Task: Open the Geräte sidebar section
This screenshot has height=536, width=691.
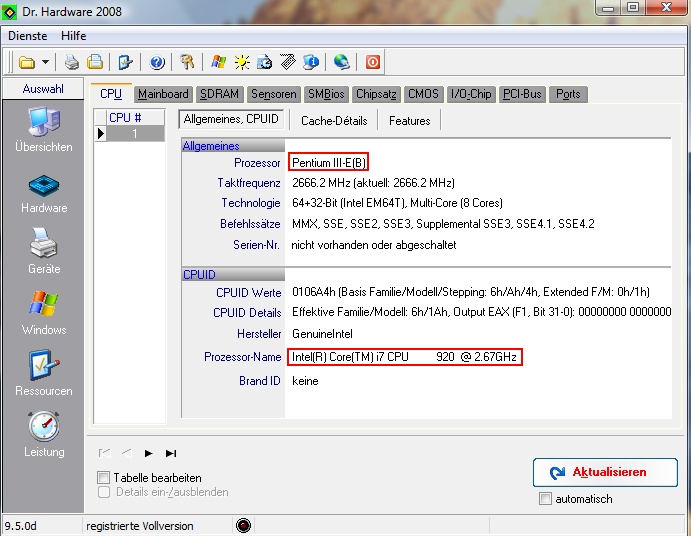Action: [x=44, y=251]
